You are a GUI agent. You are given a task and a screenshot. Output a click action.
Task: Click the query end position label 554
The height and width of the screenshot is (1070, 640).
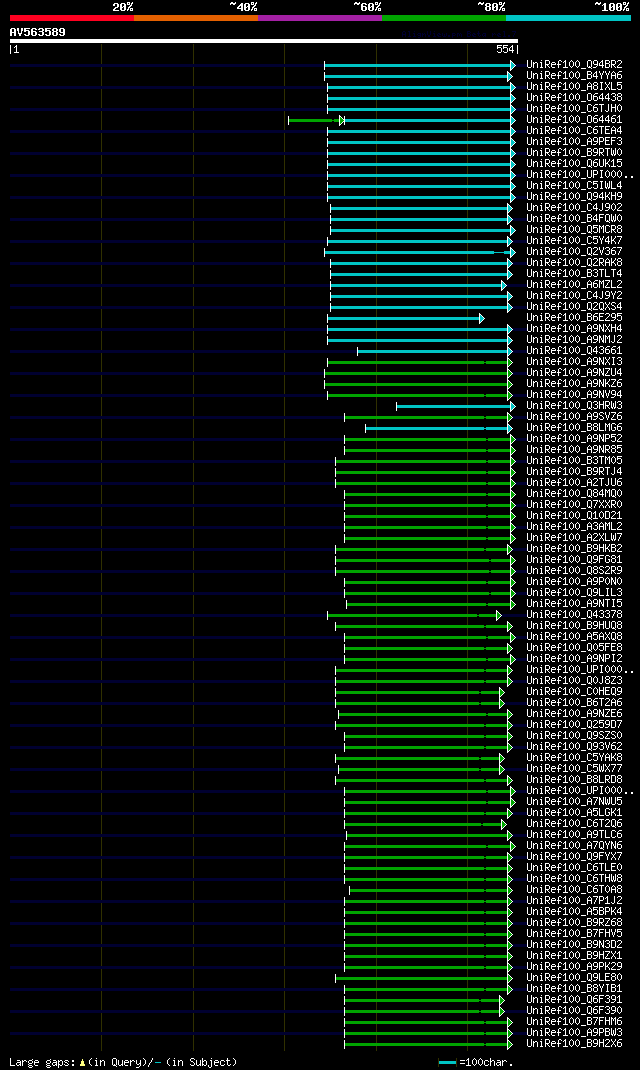(505, 50)
